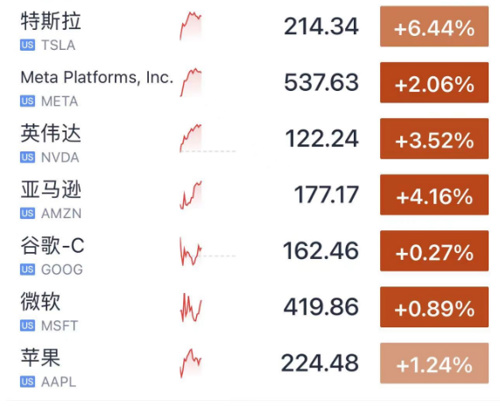
Task: Tap the +3.52% change badge for Nvidia
Action: click(x=434, y=138)
